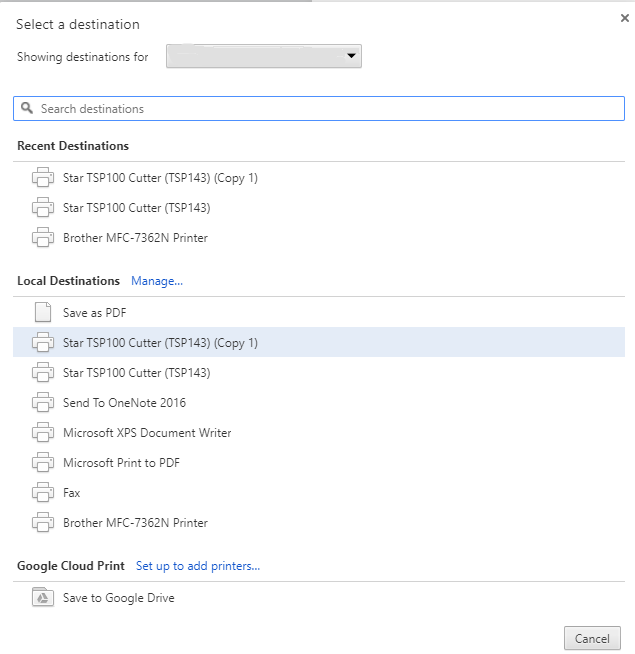Click the Microsoft XPS Document Writer printer icon
Image resolution: width=635 pixels, height=654 pixels.
[42, 433]
